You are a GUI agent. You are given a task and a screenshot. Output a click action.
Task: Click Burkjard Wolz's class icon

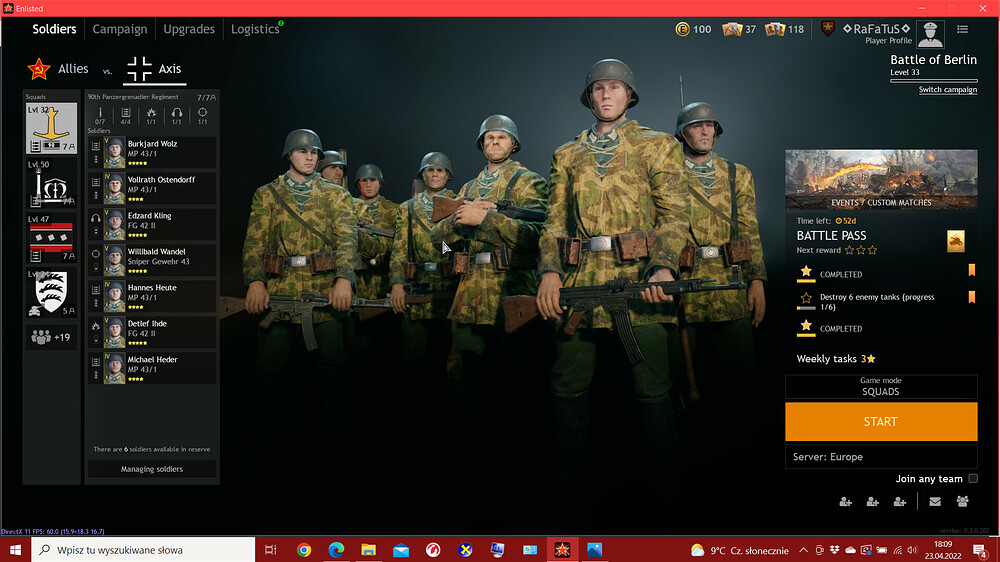(x=96, y=146)
